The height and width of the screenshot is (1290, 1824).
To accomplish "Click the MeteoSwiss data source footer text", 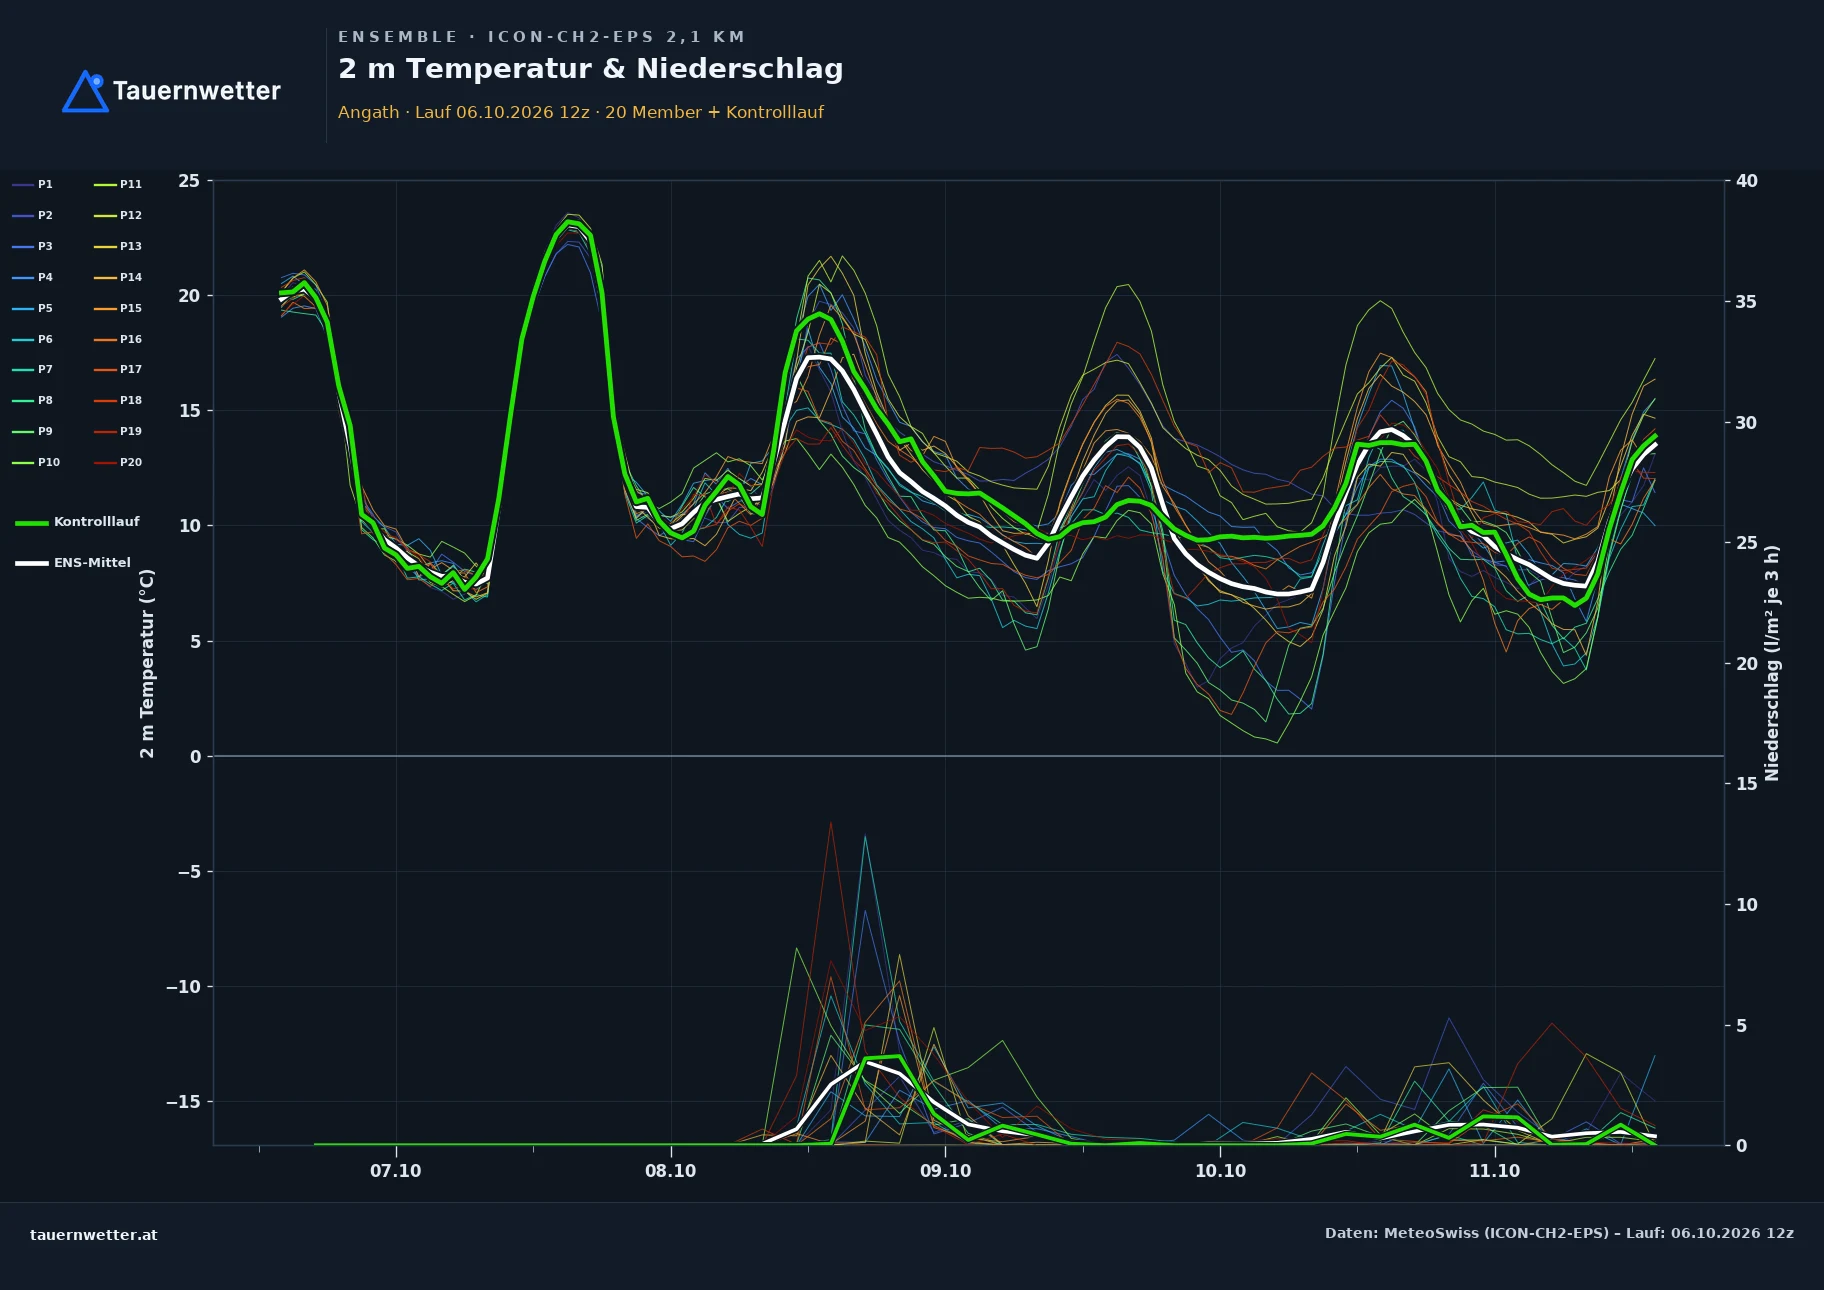I will (x=1559, y=1233).
